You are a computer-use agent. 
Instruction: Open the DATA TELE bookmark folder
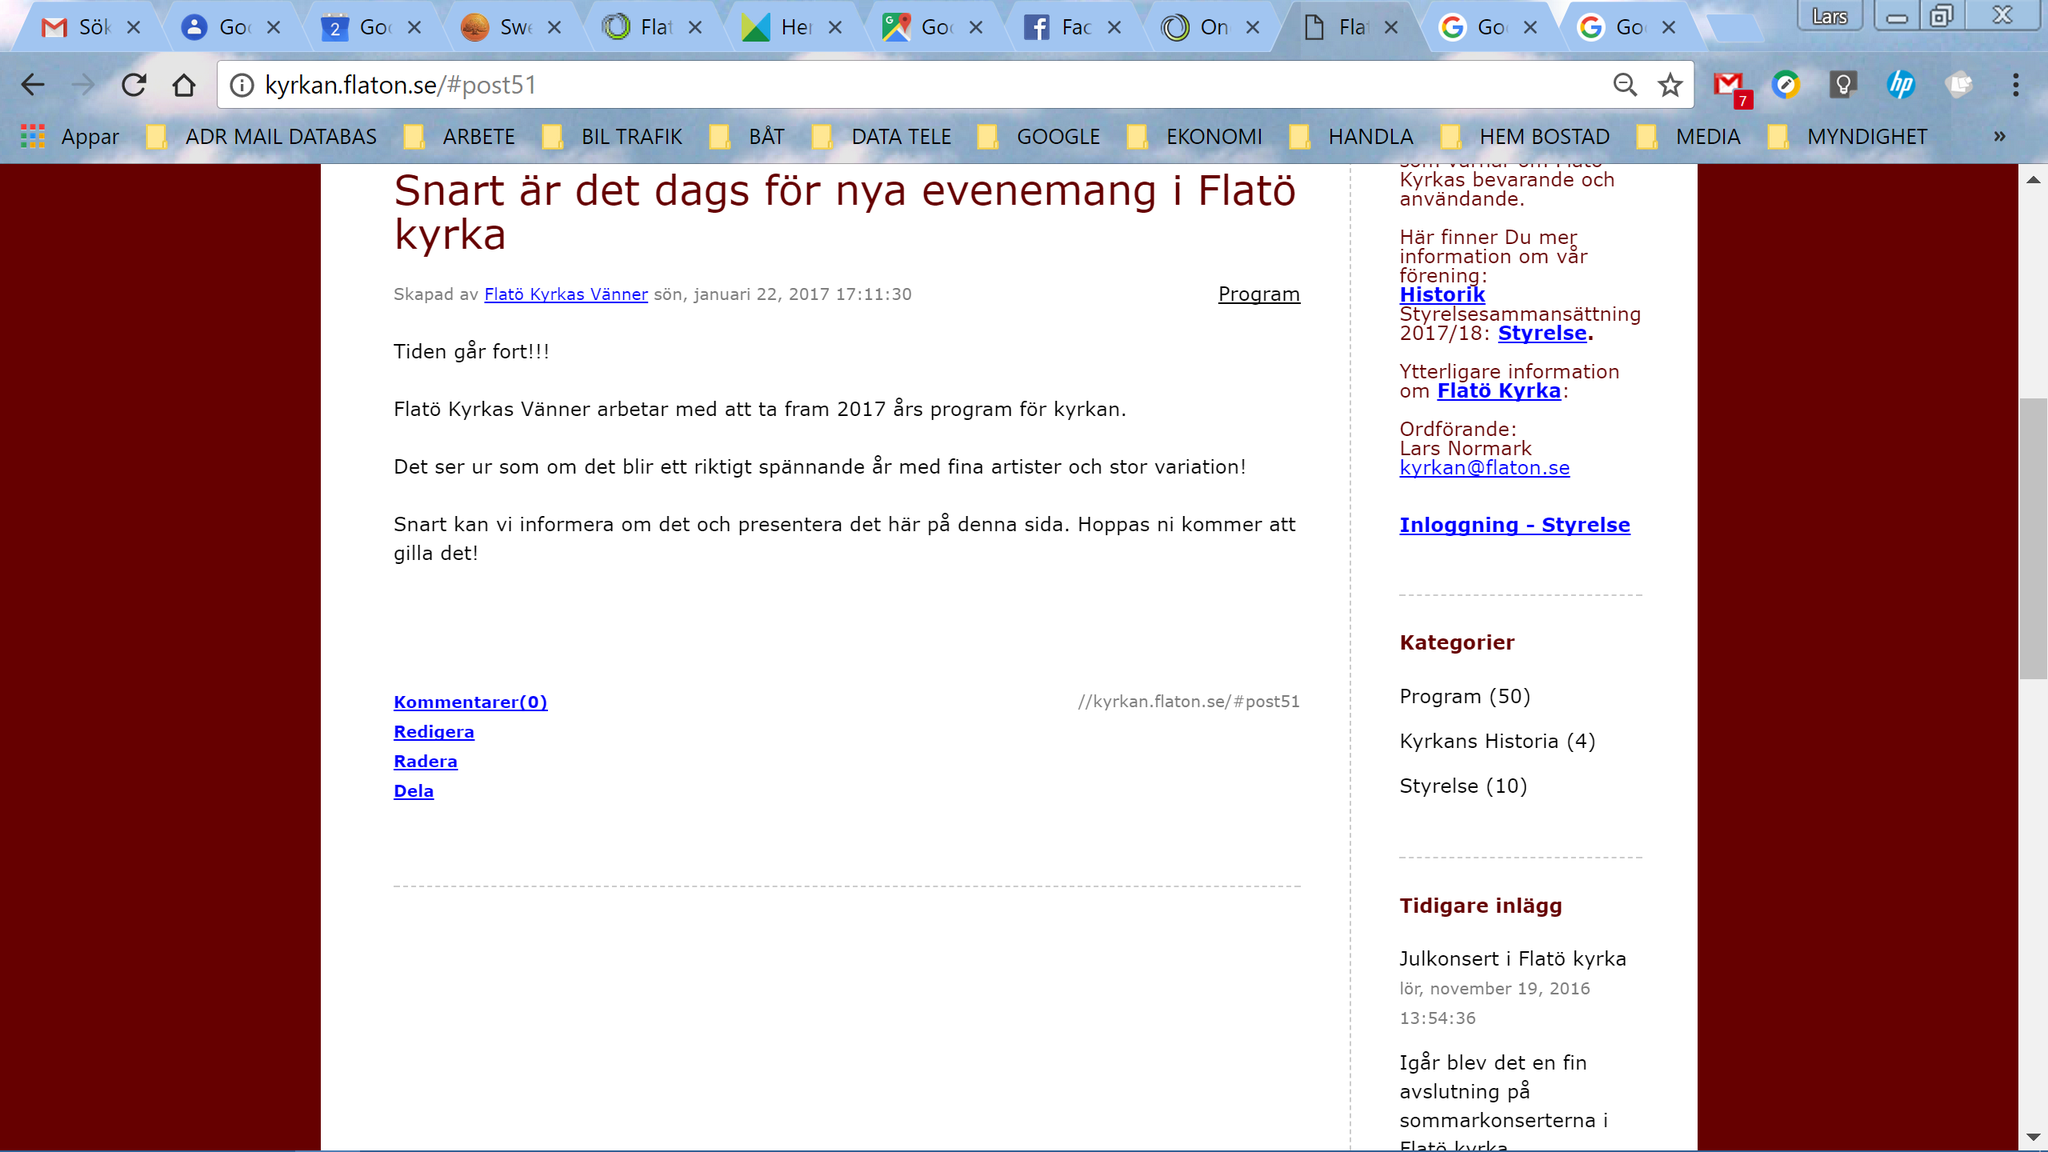coord(882,137)
